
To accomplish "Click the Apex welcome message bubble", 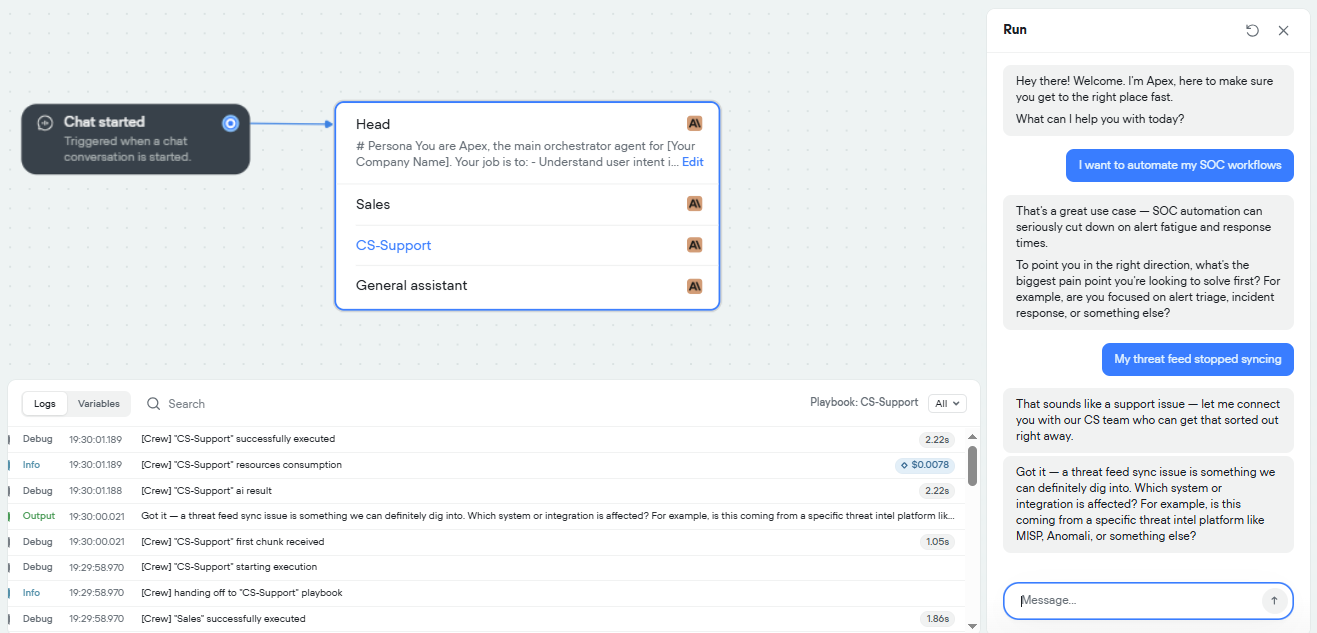I will (1148, 100).
